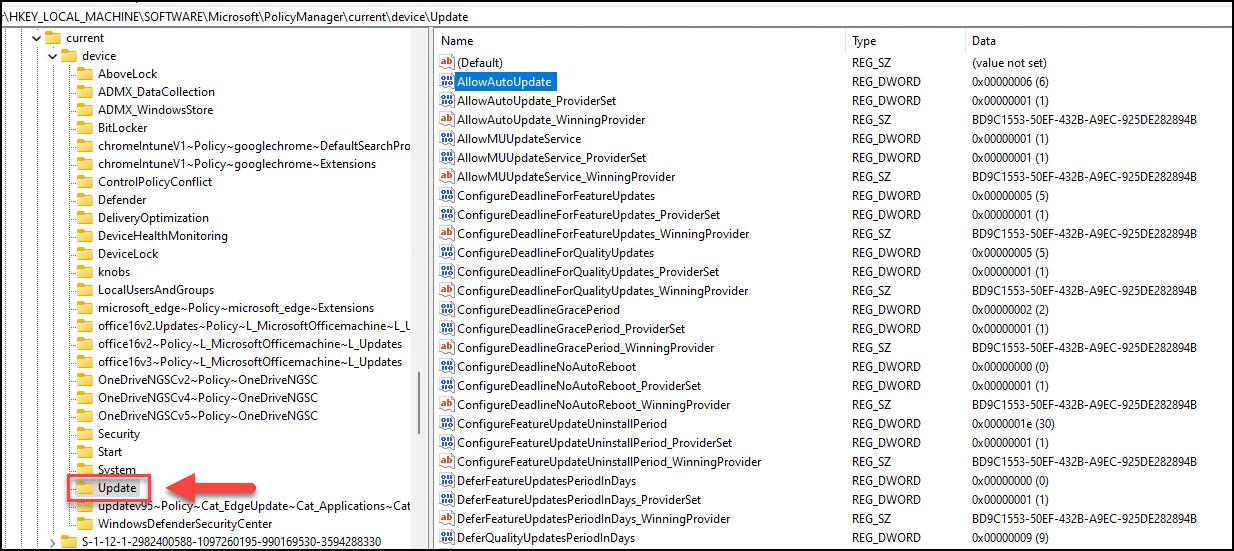Click the icon of ConfigureDeadlineGracePeriod
The width and height of the screenshot is (1234, 551).
(447, 310)
